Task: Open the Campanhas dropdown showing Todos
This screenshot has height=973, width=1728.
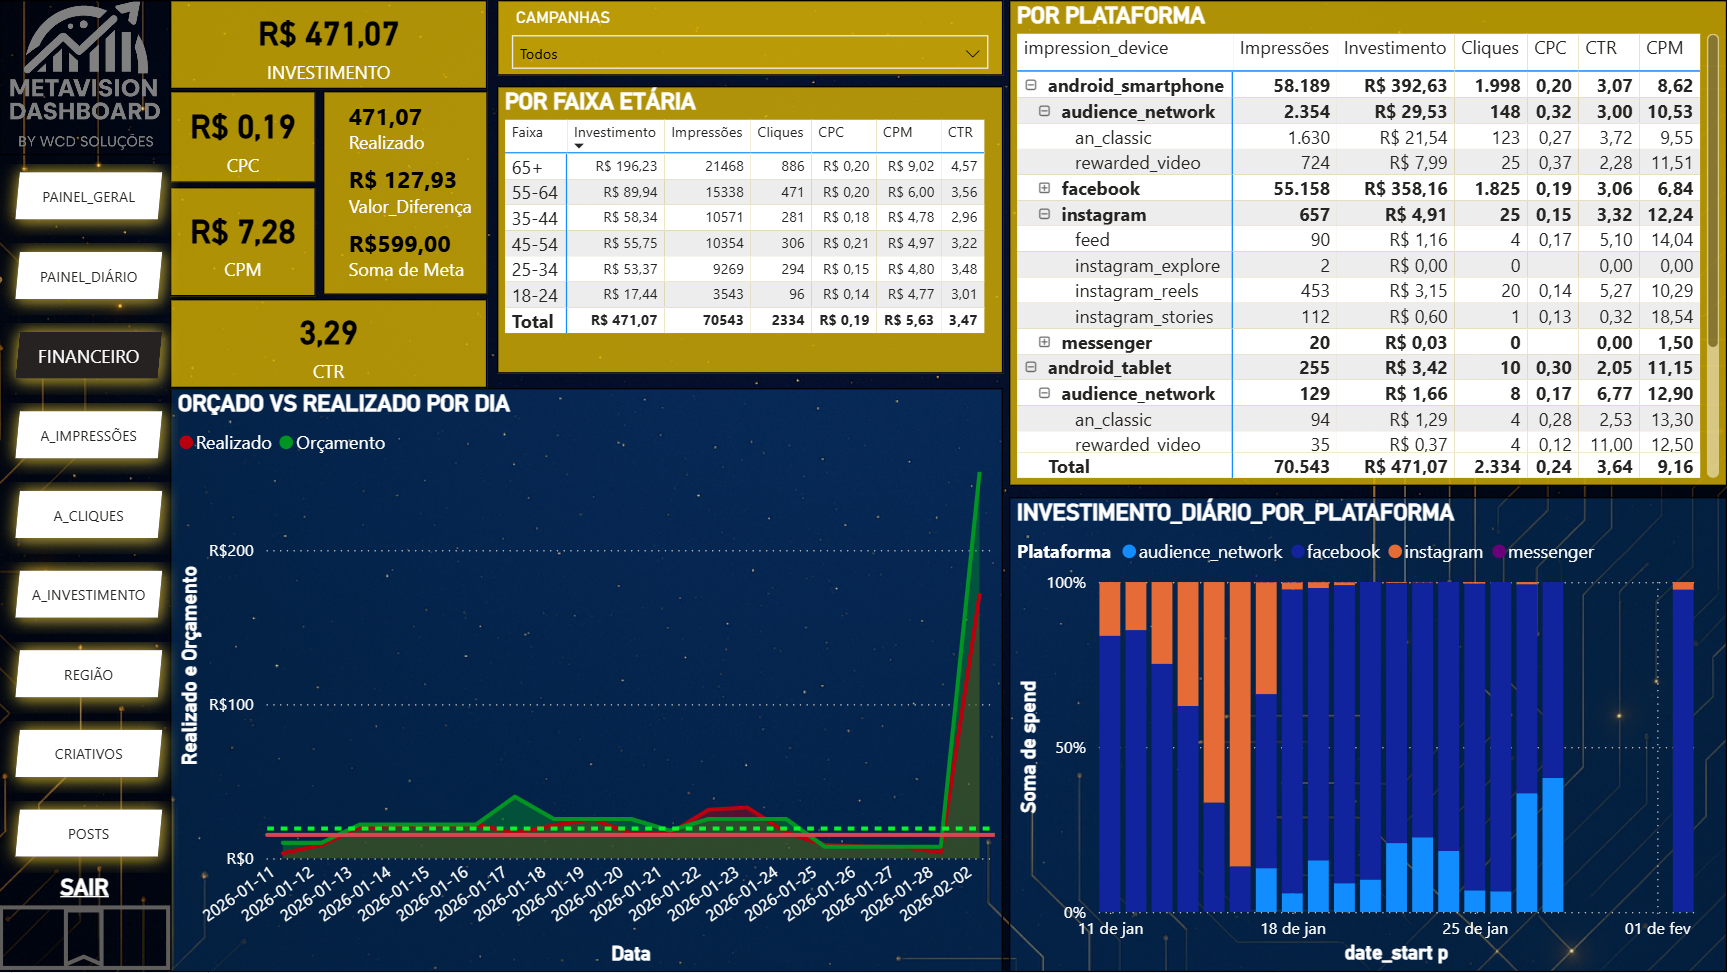Action: tap(749, 54)
